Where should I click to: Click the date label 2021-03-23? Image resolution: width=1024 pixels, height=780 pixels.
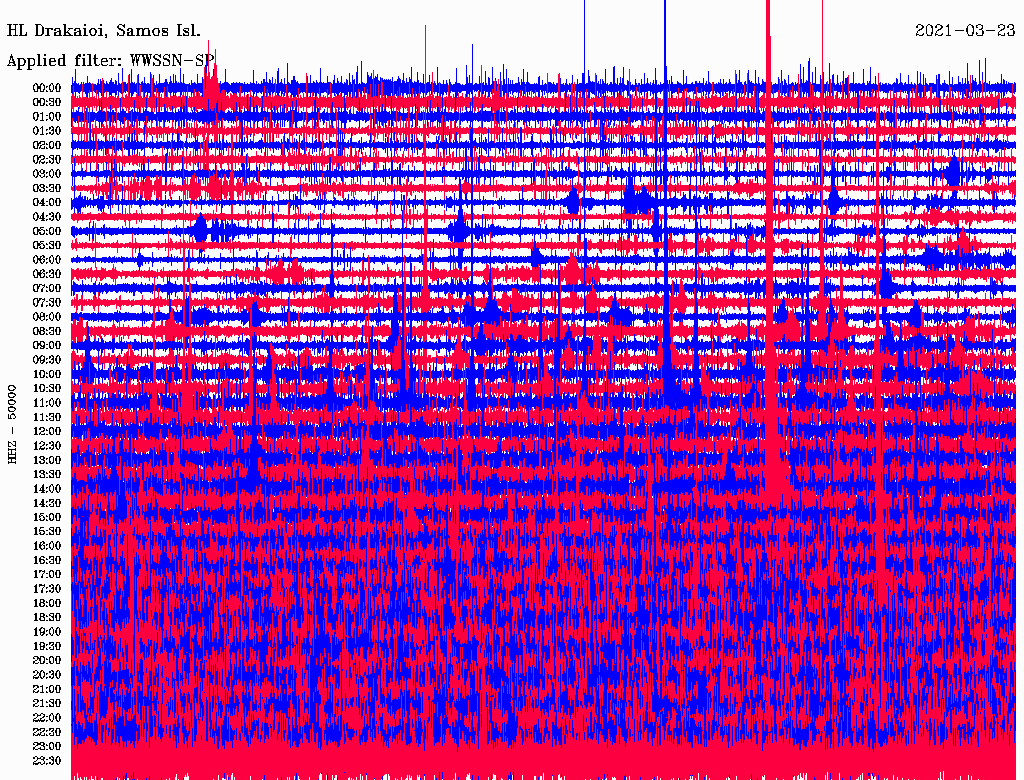965,30
